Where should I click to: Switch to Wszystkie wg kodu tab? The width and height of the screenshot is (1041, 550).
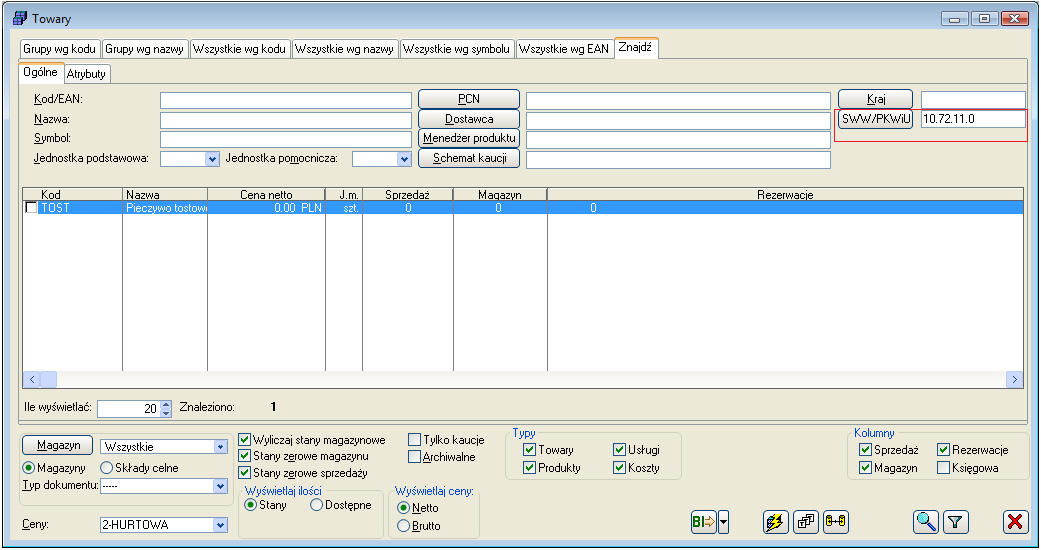coord(240,48)
